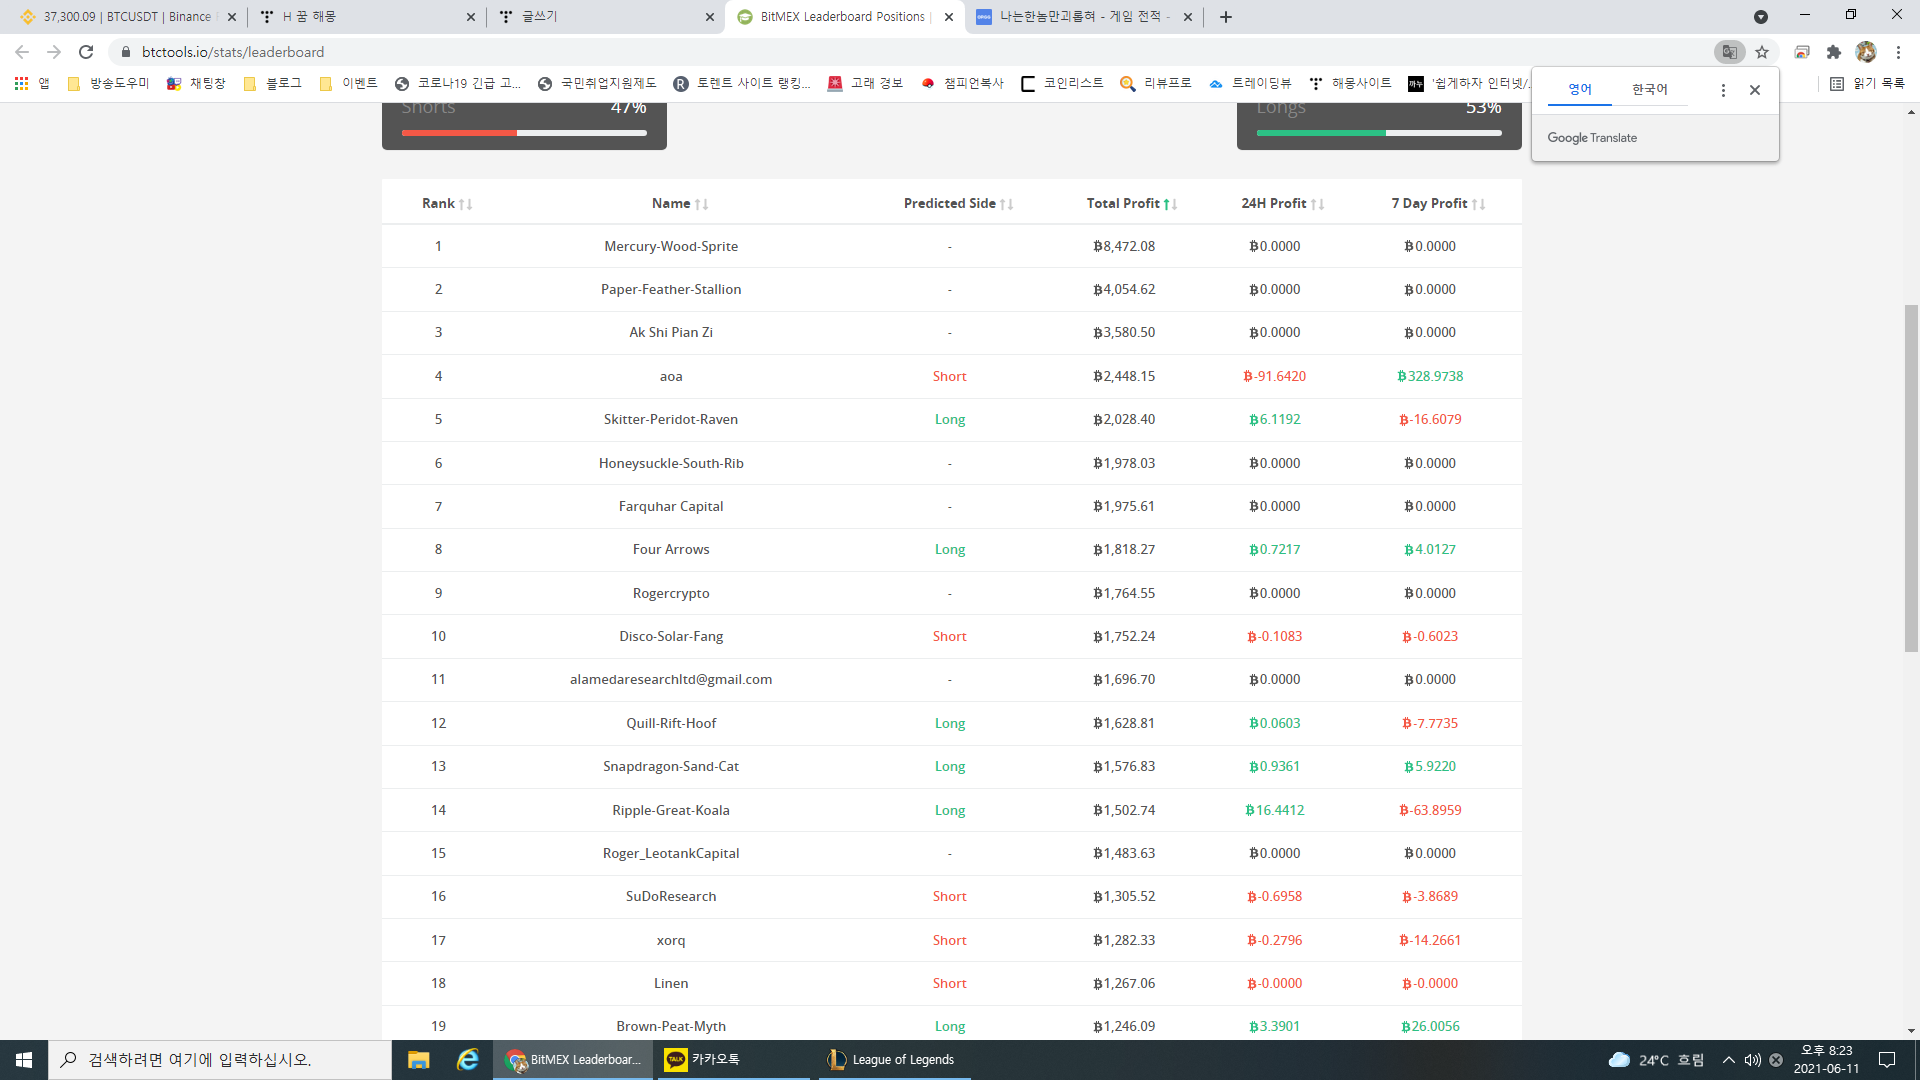1920x1080 pixels.
Task: Sort leaderboard by Rank column
Action: 446,203
